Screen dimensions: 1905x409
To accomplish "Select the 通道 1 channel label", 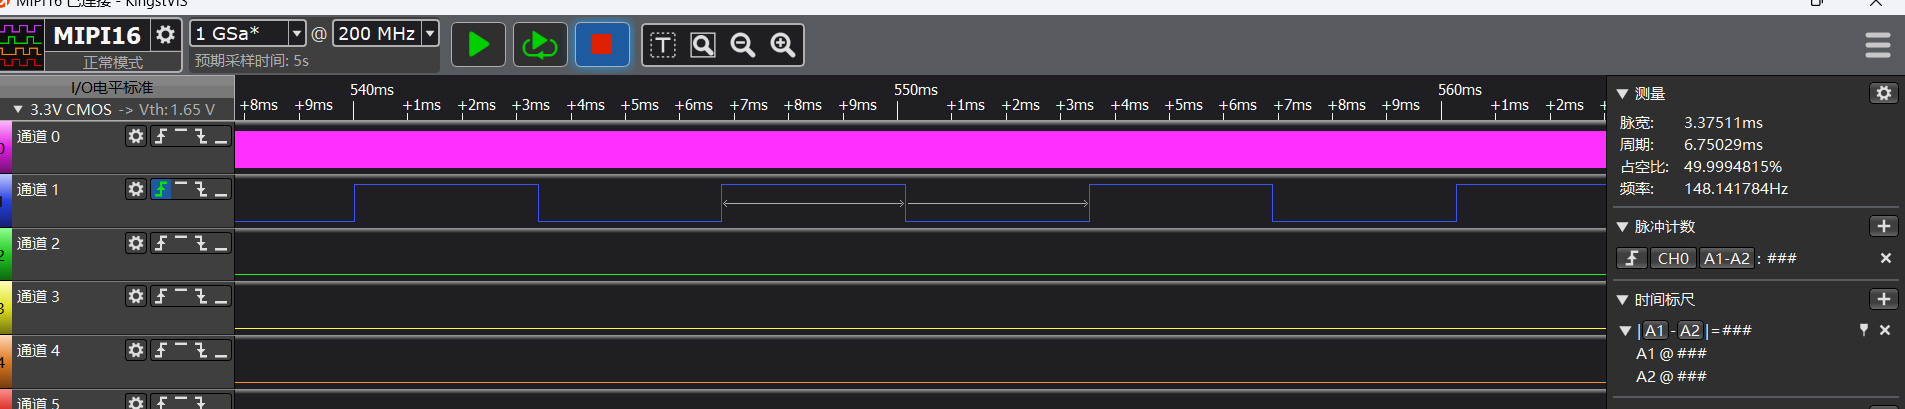I will [x=38, y=189].
